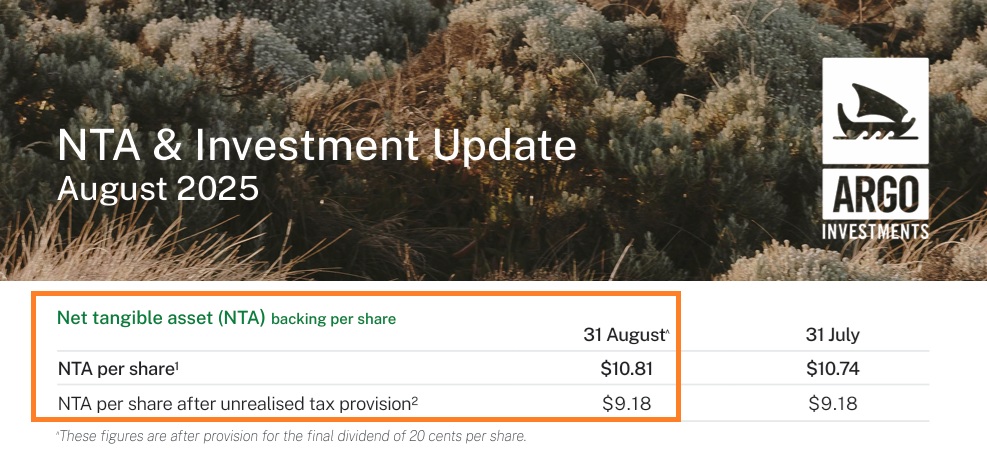The image size is (987, 455).
Task: Click the unrealised tax provision row label
Action: pos(234,404)
